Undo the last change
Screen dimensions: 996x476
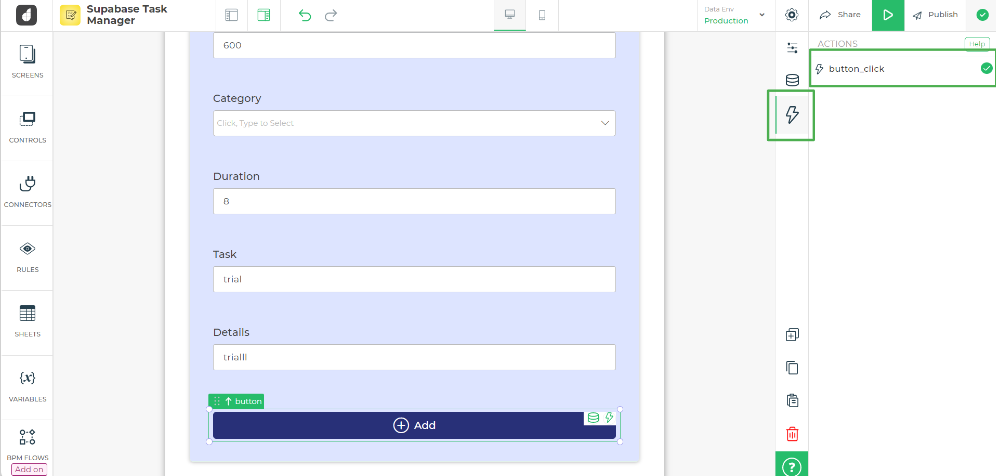[305, 15]
